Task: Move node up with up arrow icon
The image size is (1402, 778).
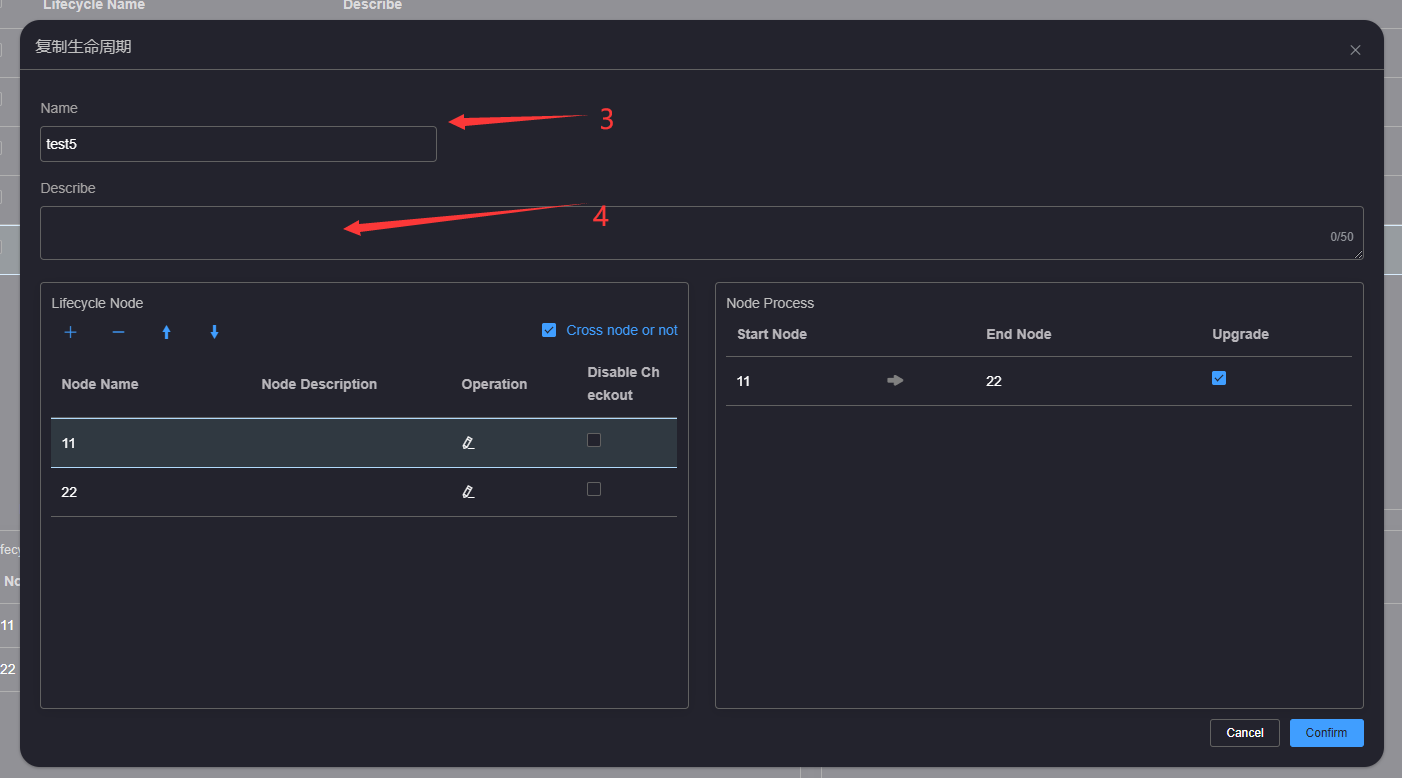Action: point(166,332)
